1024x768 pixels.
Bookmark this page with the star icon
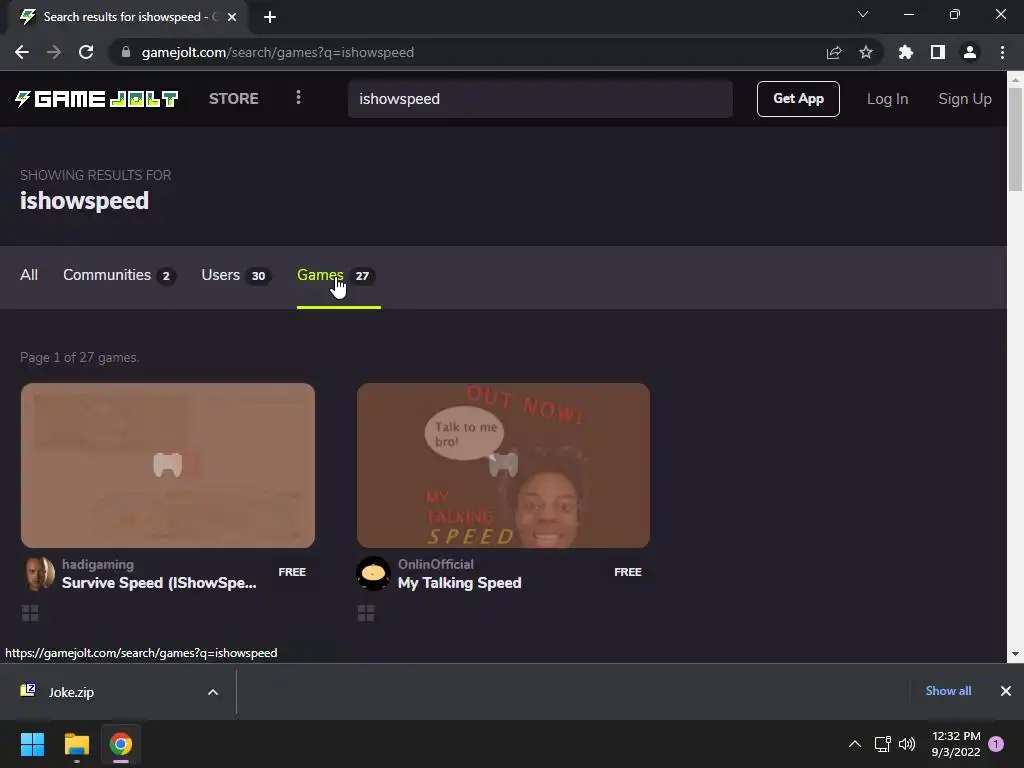click(866, 52)
